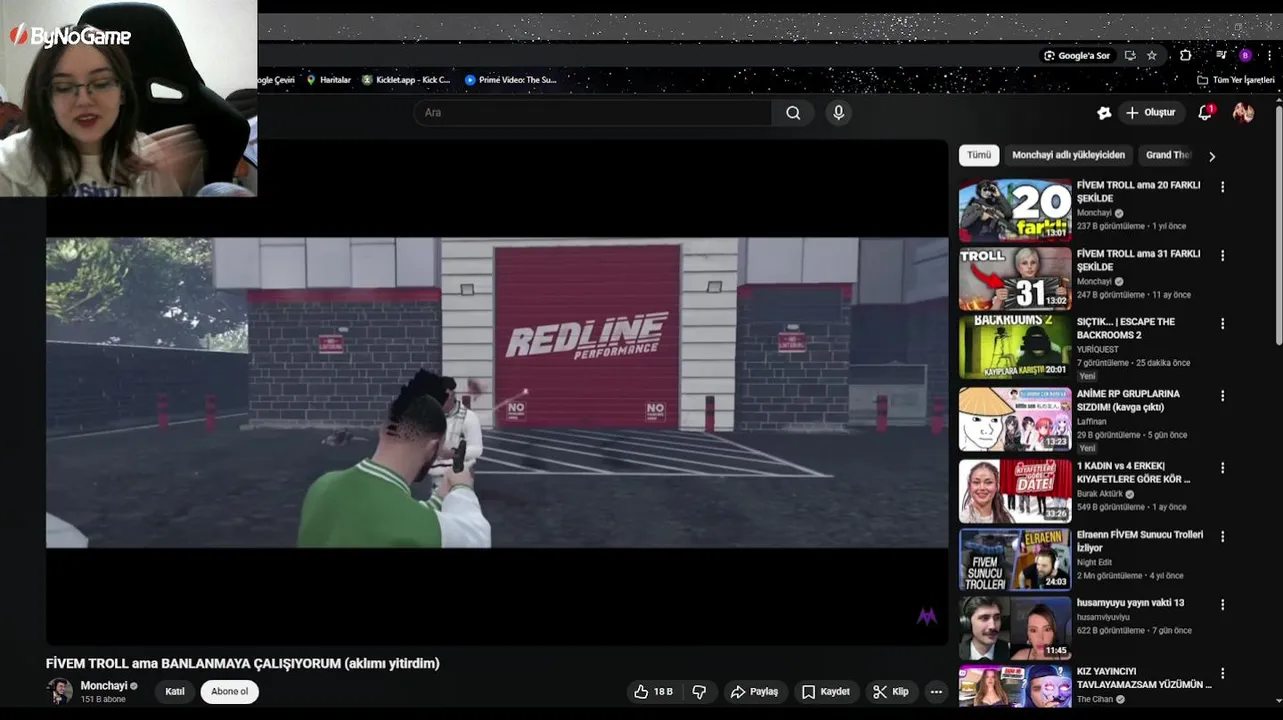Image resolution: width=1283 pixels, height=720 pixels.
Task: Select the Tümü filter chip
Action: (x=979, y=155)
